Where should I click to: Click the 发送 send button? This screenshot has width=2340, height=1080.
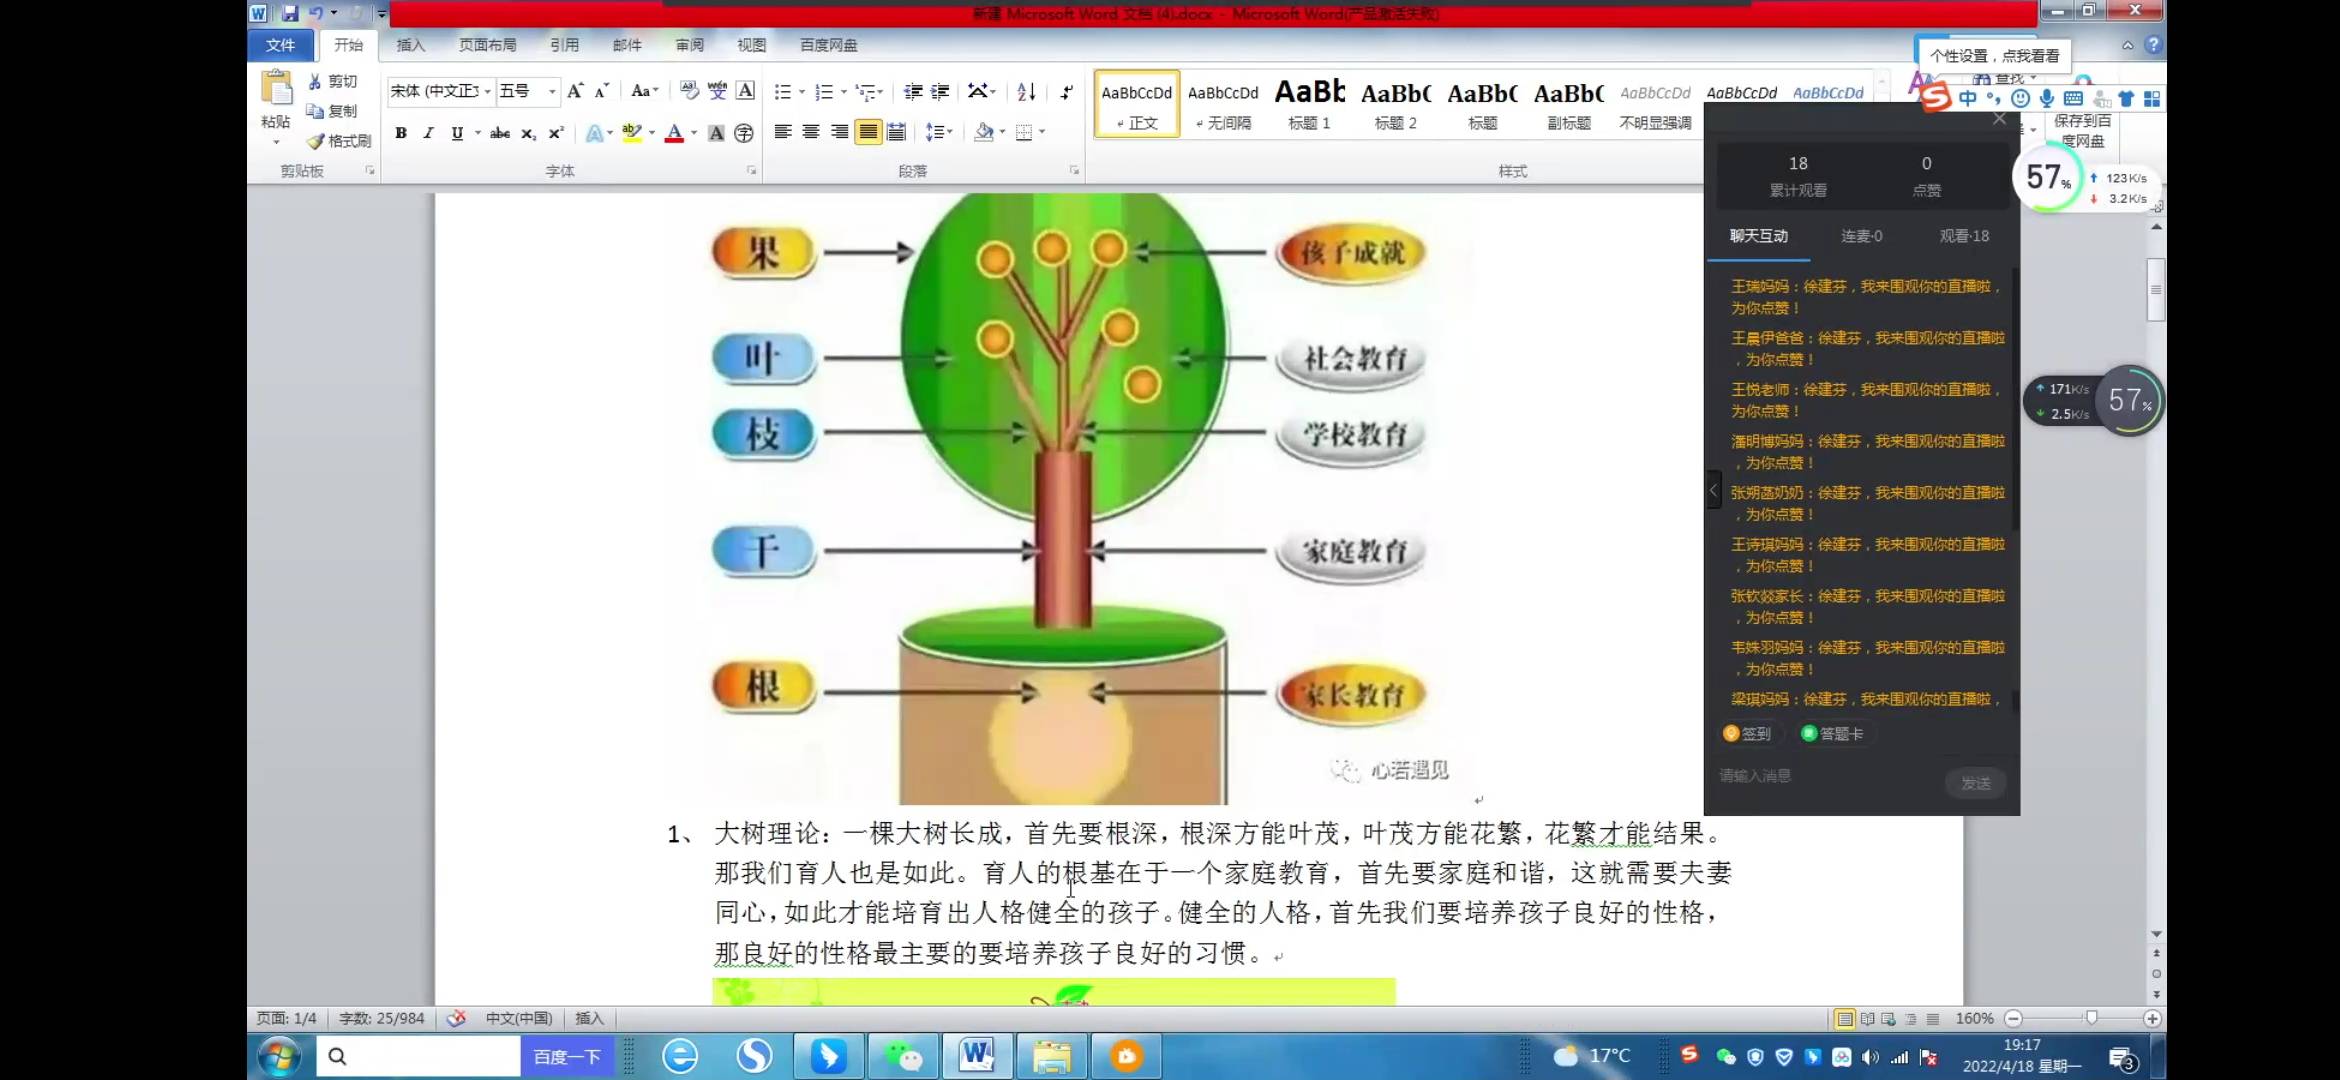click(x=1977, y=782)
